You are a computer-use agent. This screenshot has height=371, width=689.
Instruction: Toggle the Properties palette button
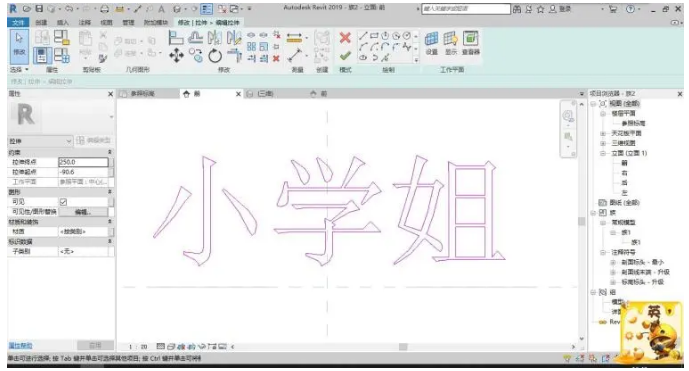pyautogui.click(x=42, y=56)
